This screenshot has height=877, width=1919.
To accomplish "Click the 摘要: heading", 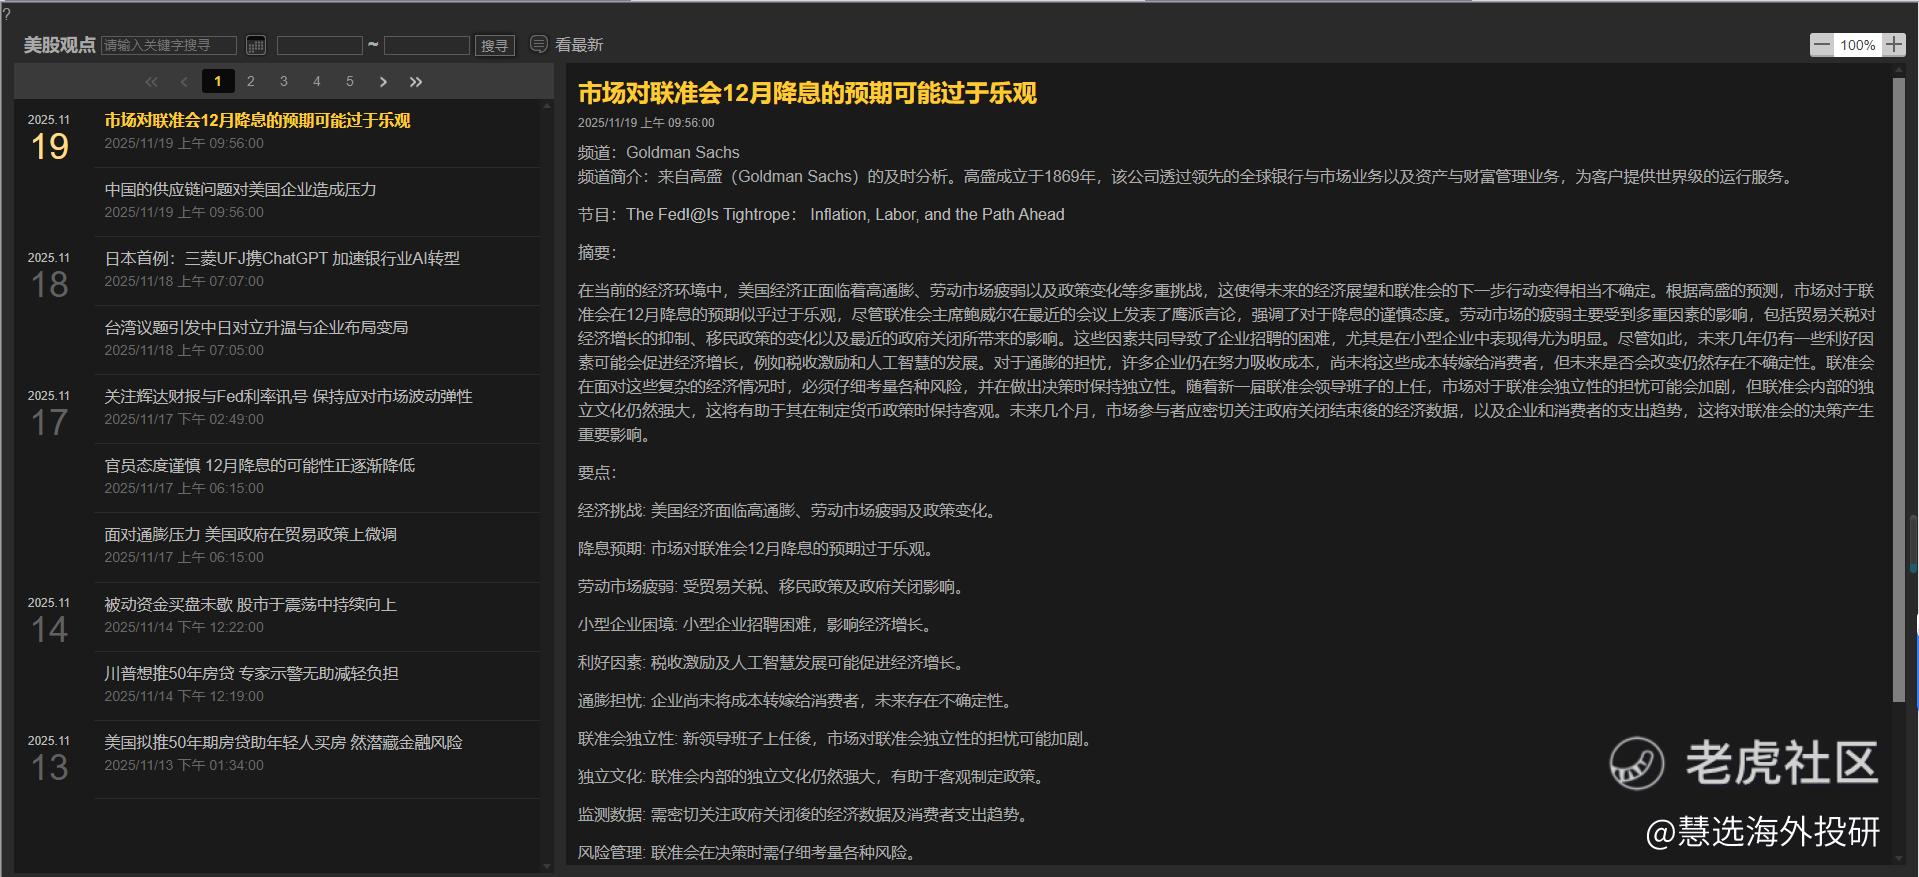I will pyautogui.click(x=597, y=252).
